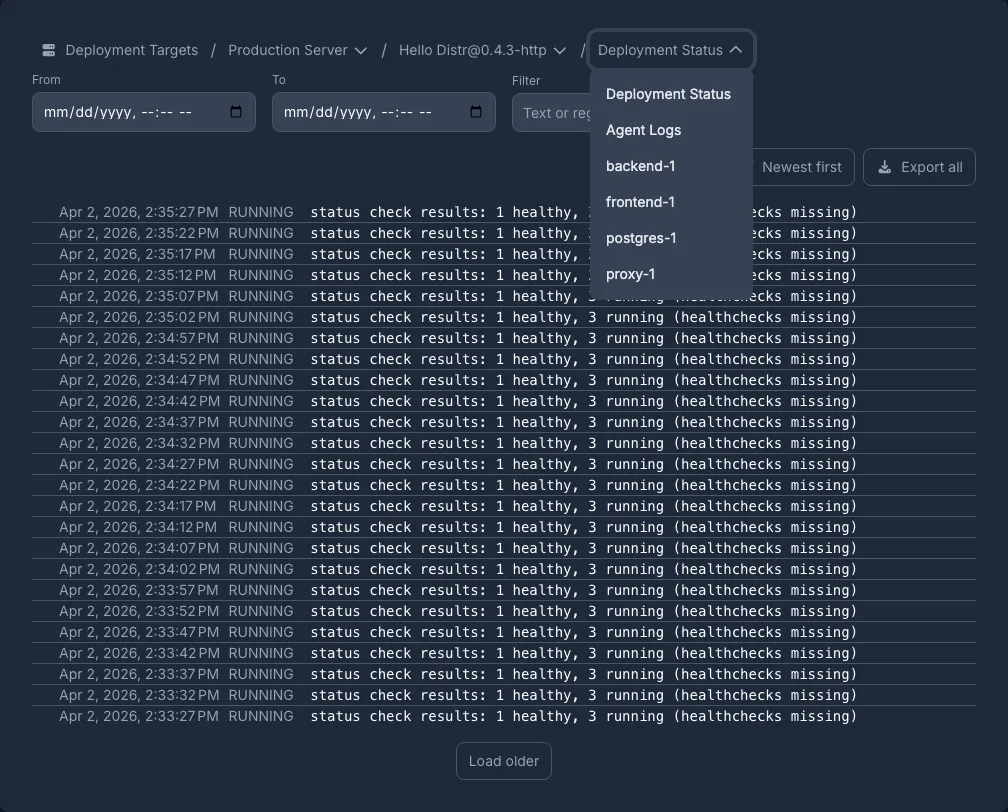Viewport: 1008px width, 812px height.
Task: Choose frontend-1 in the dropdown list
Action: (x=640, y=202)
